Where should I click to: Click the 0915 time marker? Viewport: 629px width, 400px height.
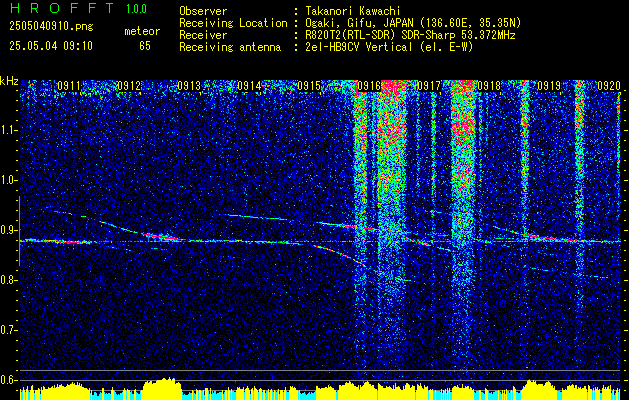(309, 86)
